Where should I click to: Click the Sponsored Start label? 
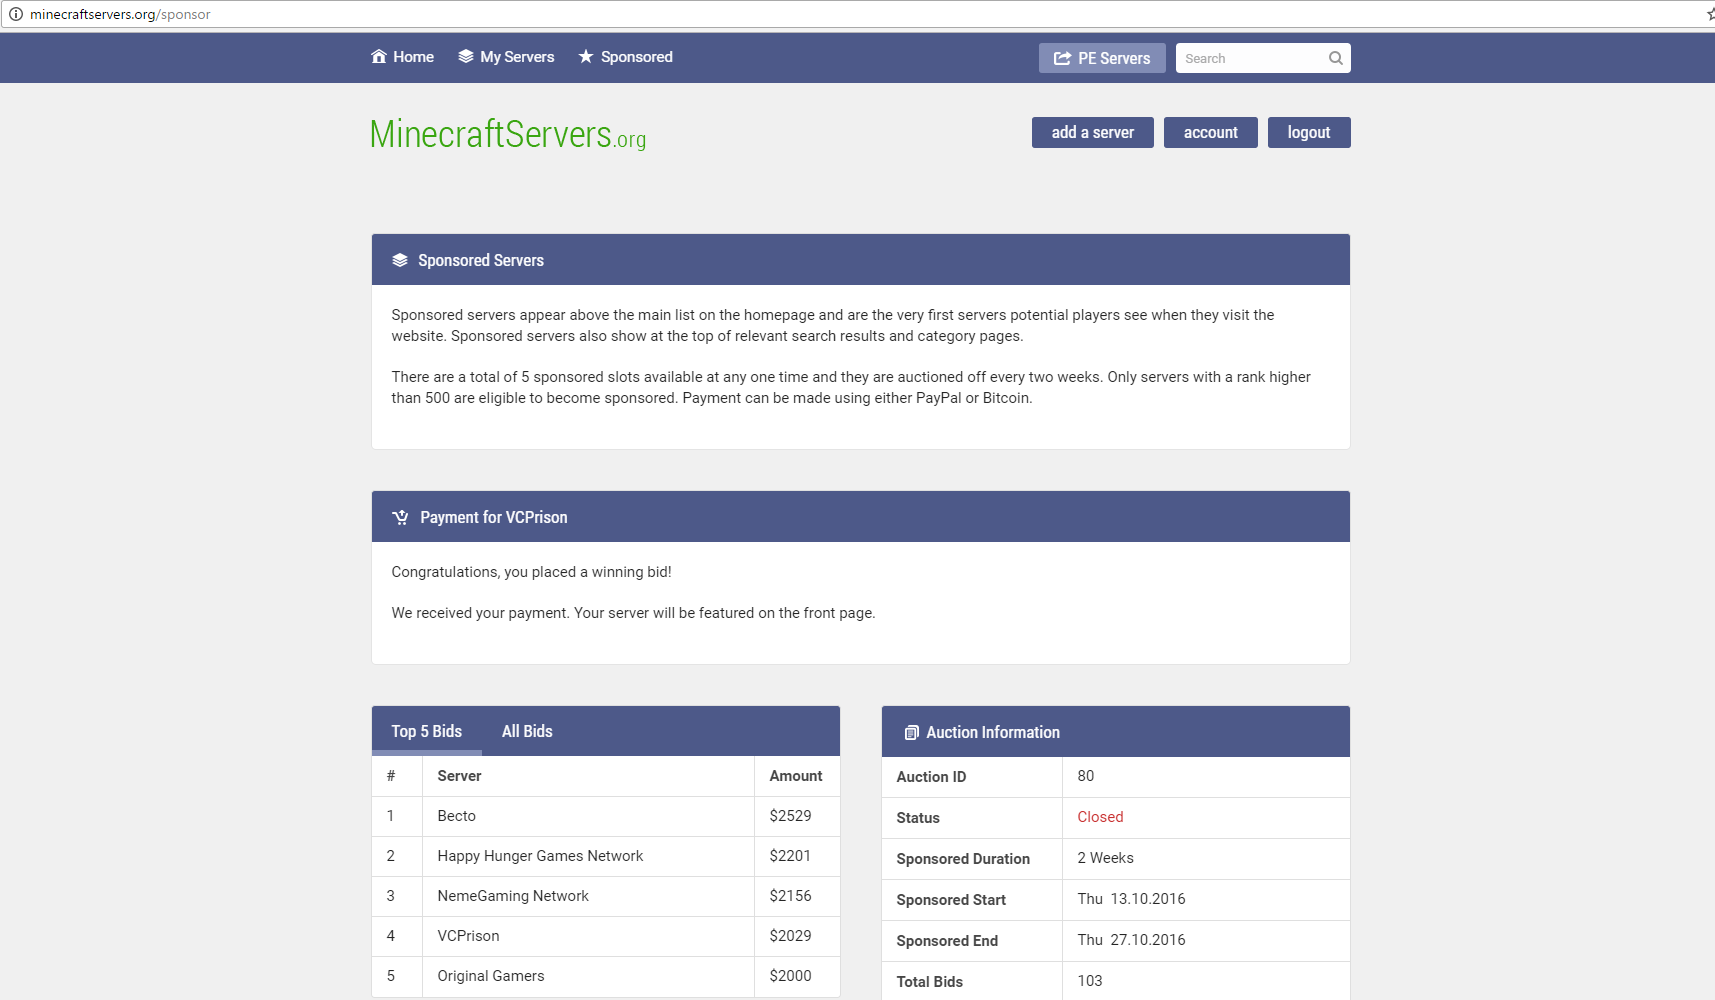(951, 900)
